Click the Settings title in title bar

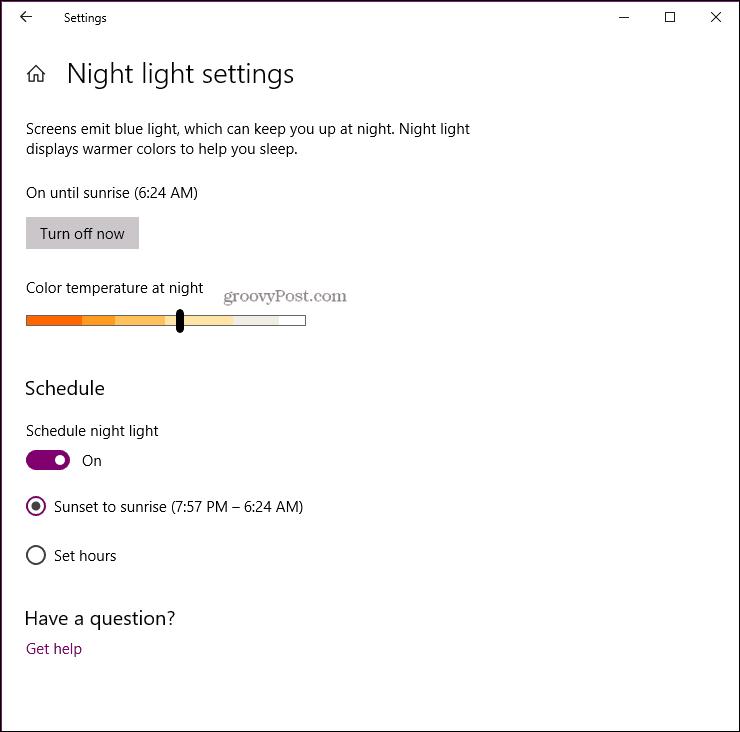pyautogui.click(x=85, y=18)
